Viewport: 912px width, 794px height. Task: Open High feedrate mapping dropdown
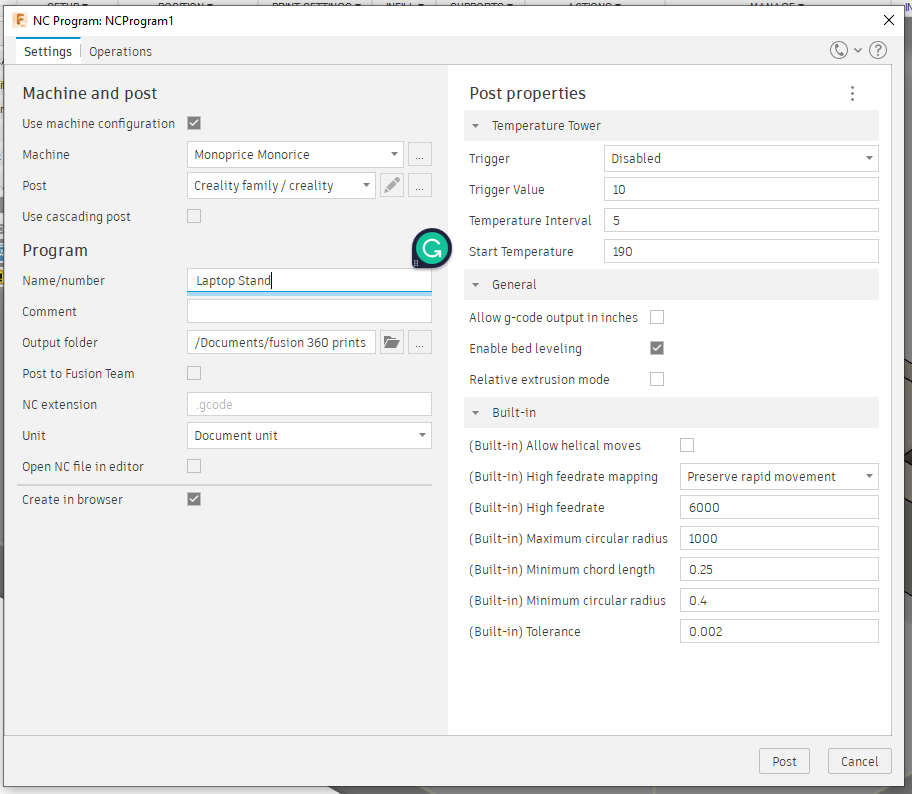point(779,476)
